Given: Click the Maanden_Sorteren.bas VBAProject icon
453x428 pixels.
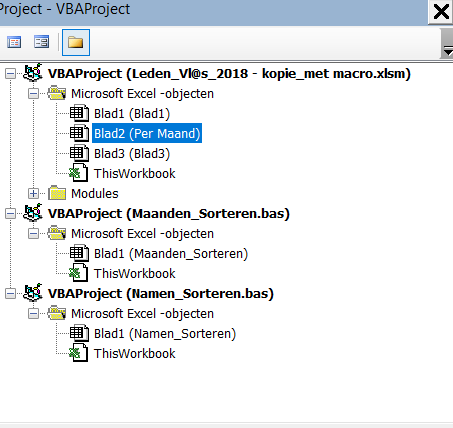Looking at the screenshot, I should tap(33, 213).
